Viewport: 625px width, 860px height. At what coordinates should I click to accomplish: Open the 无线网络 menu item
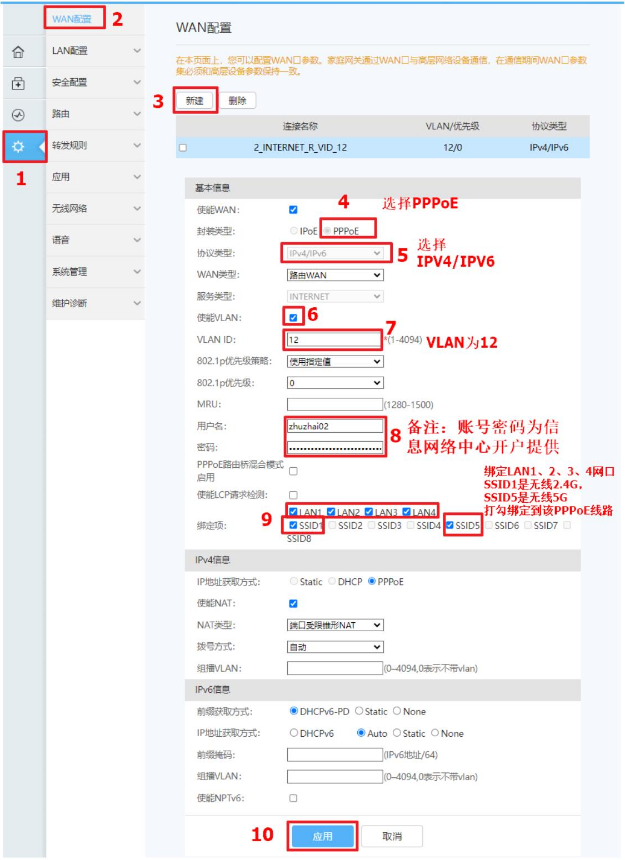pos(94,208)
